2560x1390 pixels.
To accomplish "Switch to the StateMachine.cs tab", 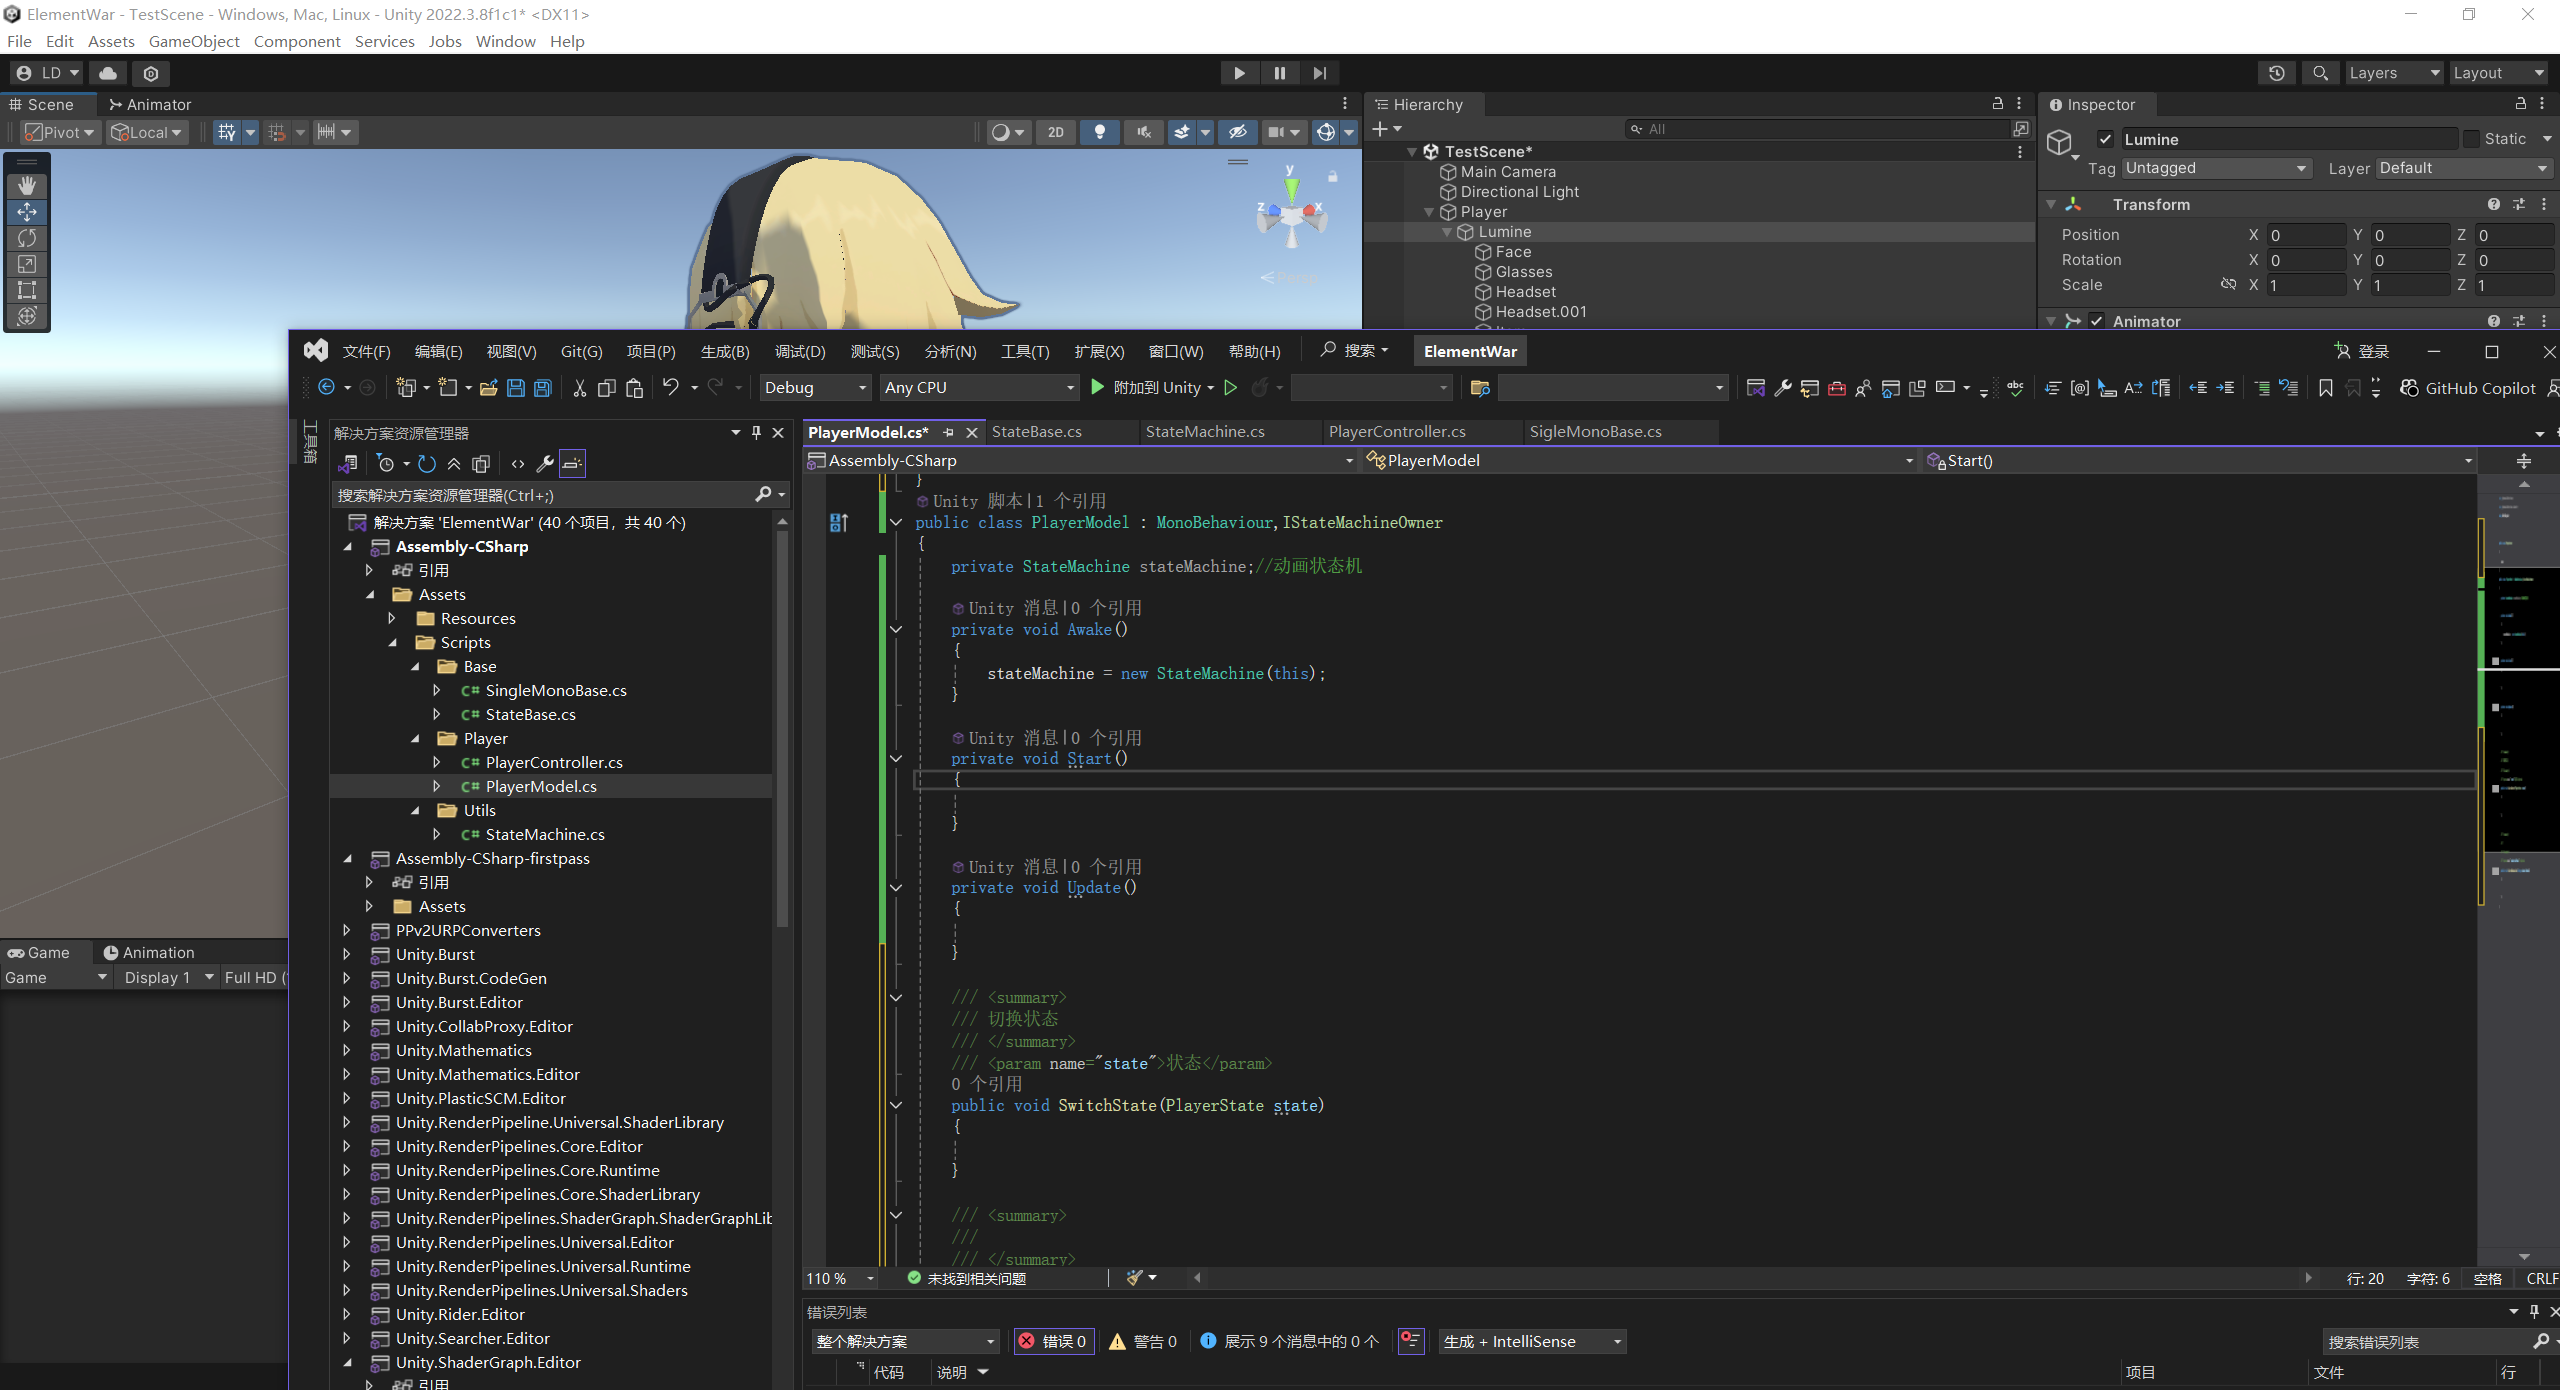I will click(x=1205, y=432).
